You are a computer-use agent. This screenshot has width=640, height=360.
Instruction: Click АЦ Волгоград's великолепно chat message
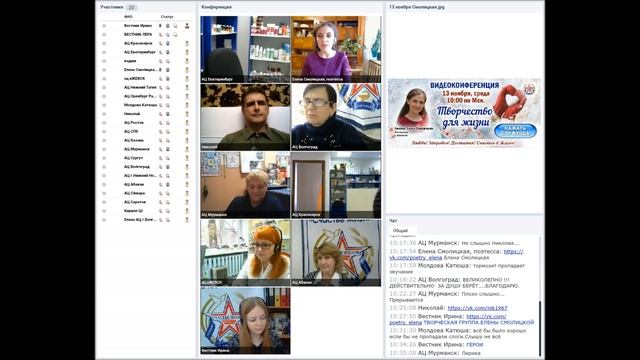click(x=454, y=283)
